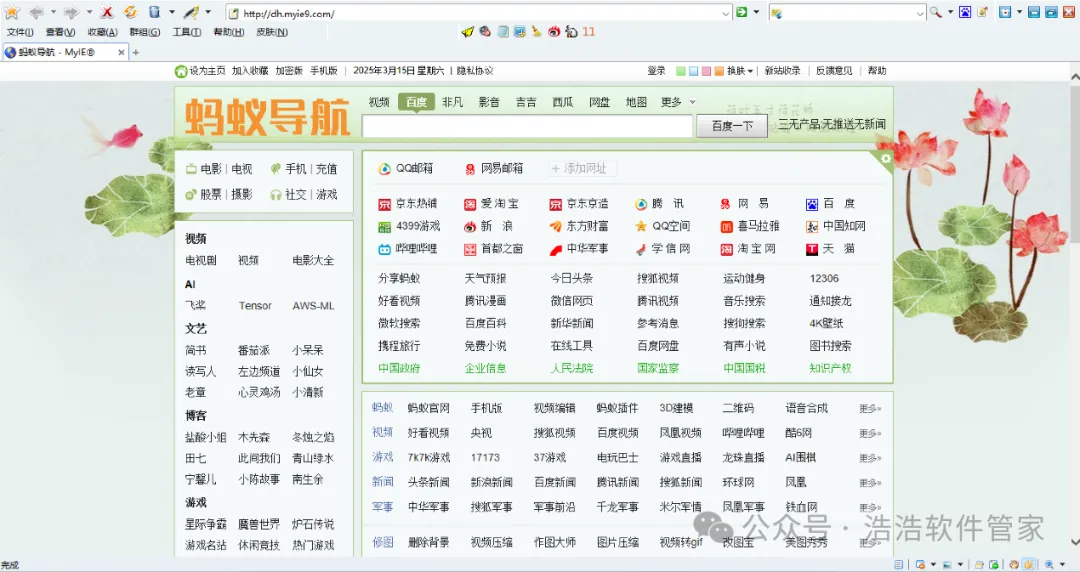Open the 电影 | 电视 category

[219, 169]
